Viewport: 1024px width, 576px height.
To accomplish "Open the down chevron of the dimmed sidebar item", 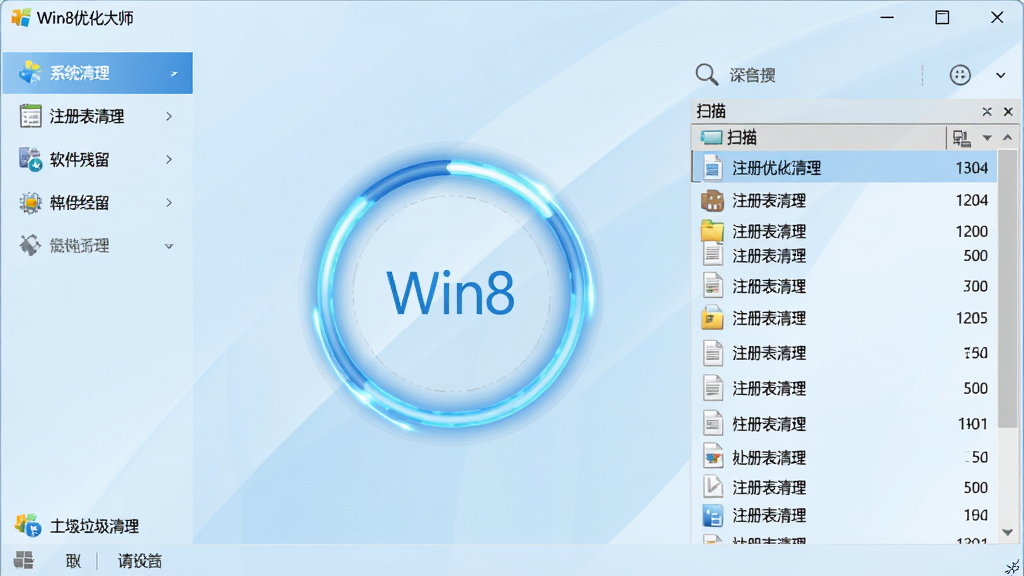I will pos(169,246).
